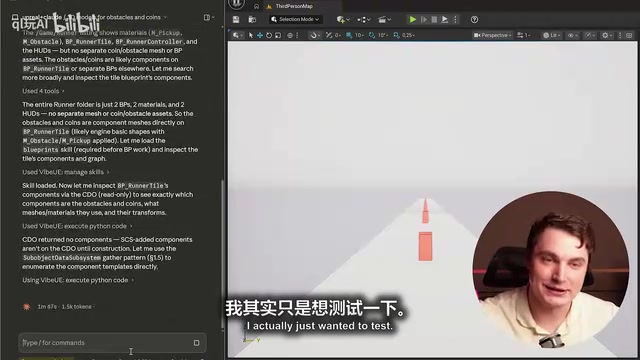The image size is (640, 360).
Task: Open the Lit view mode dropdown
Action: pos(551,35)
